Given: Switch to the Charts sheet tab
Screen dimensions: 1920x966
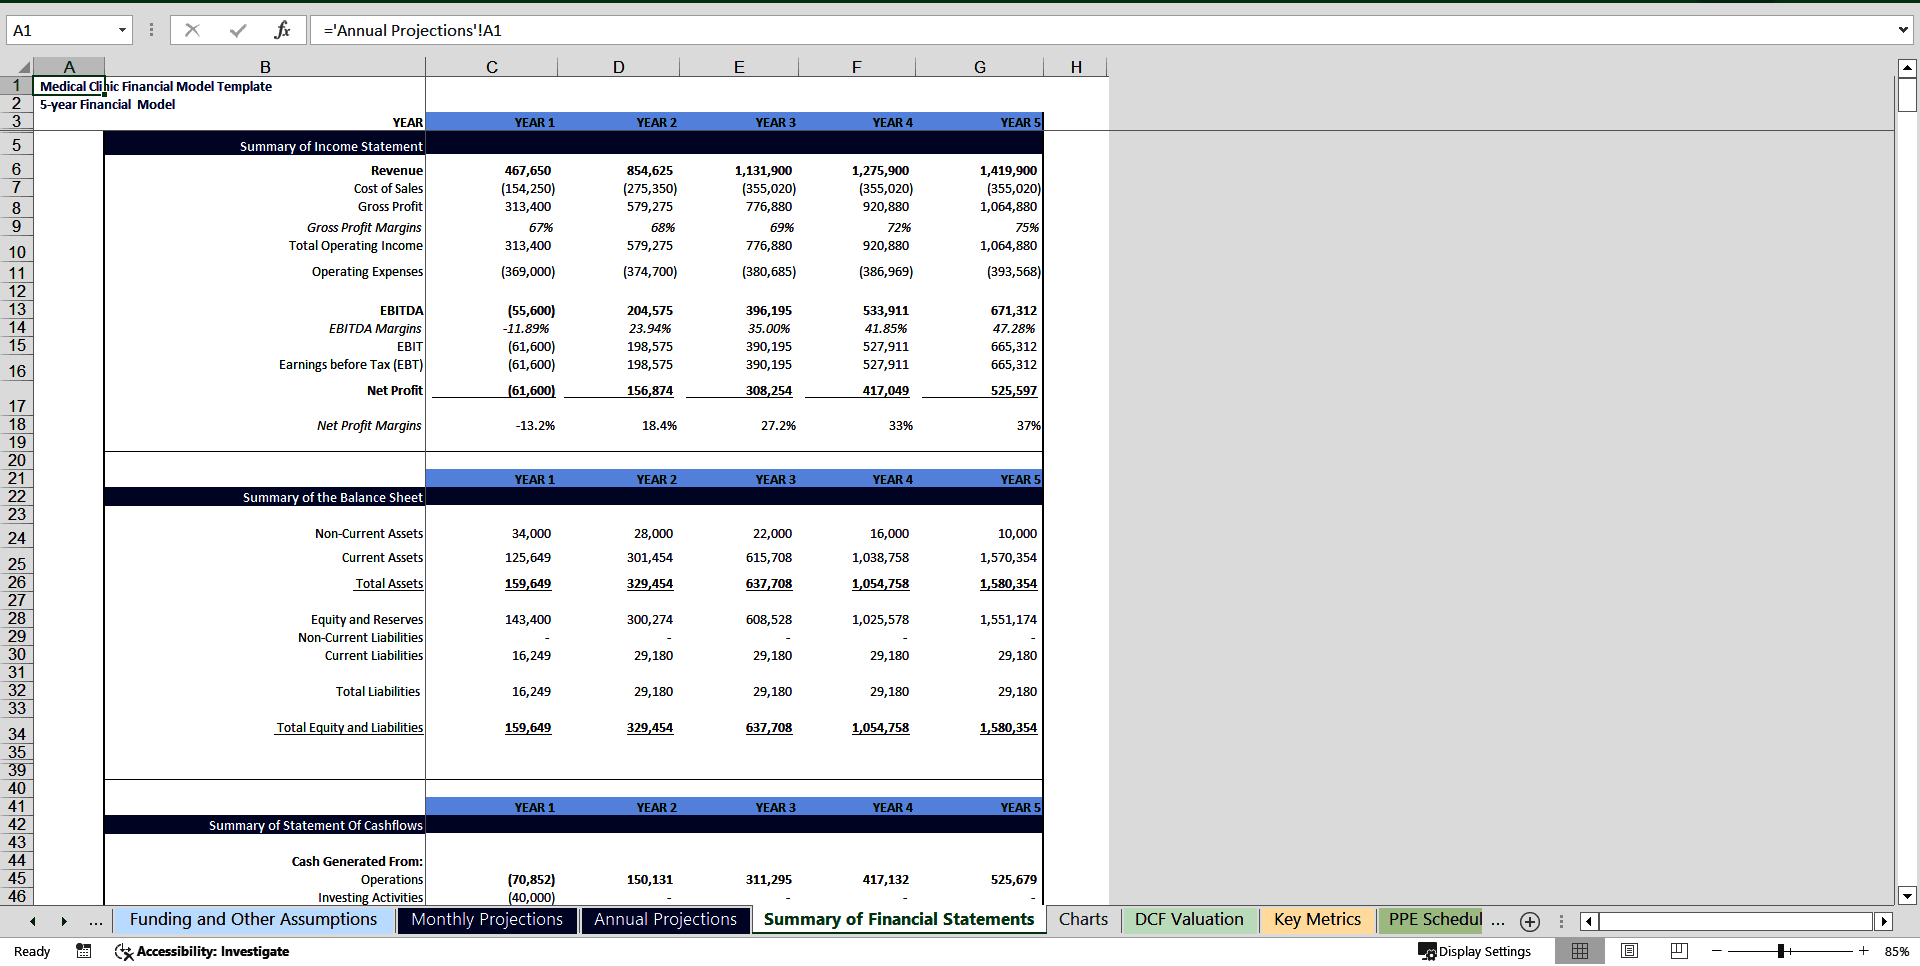Looking at the screenshot, I should pyautogui.click(x=1083, y=920).
